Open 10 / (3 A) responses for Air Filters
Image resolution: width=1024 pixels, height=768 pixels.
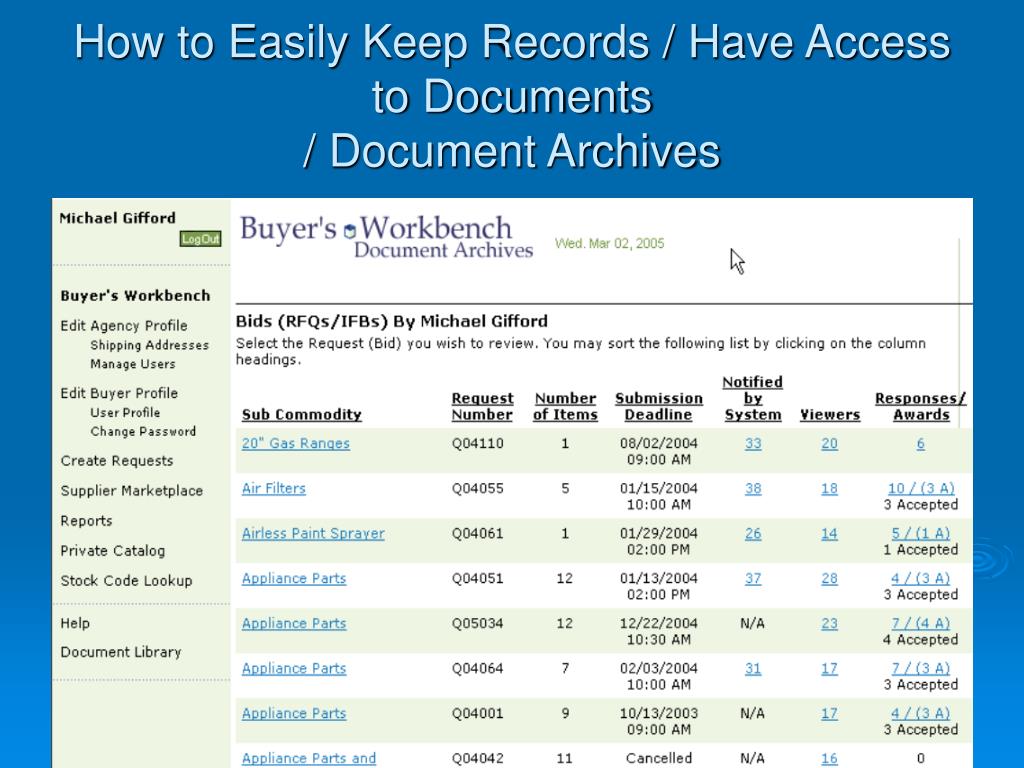[x=921, y=488]
